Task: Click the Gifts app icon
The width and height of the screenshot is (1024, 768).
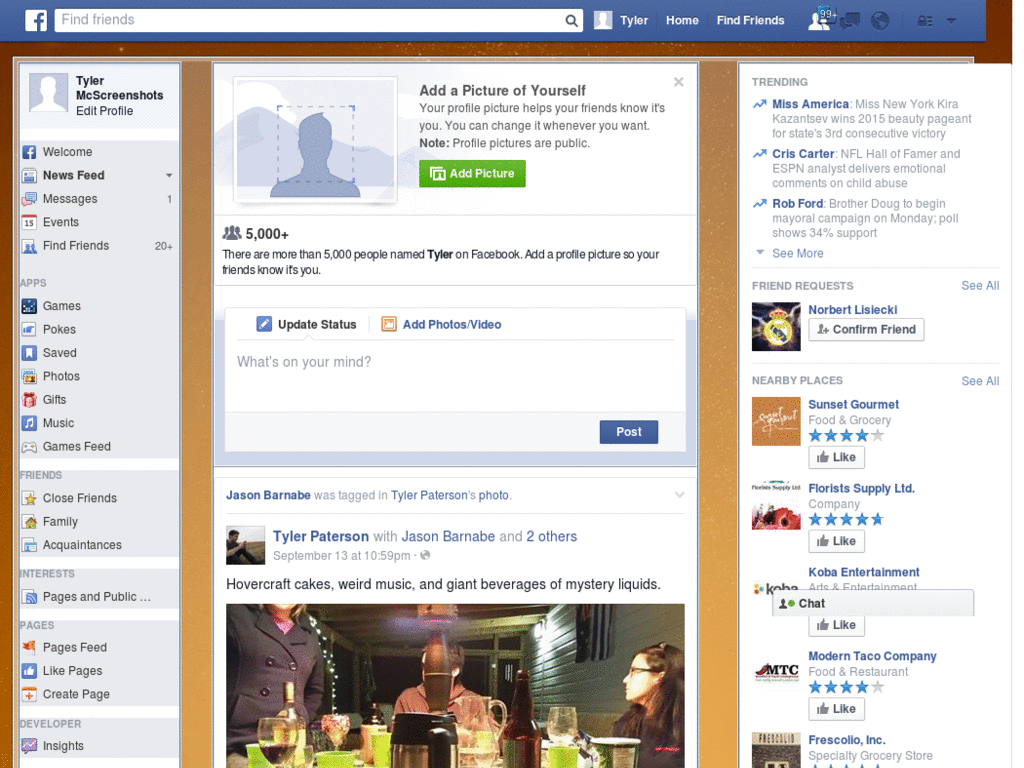Action: pos(29,400)
